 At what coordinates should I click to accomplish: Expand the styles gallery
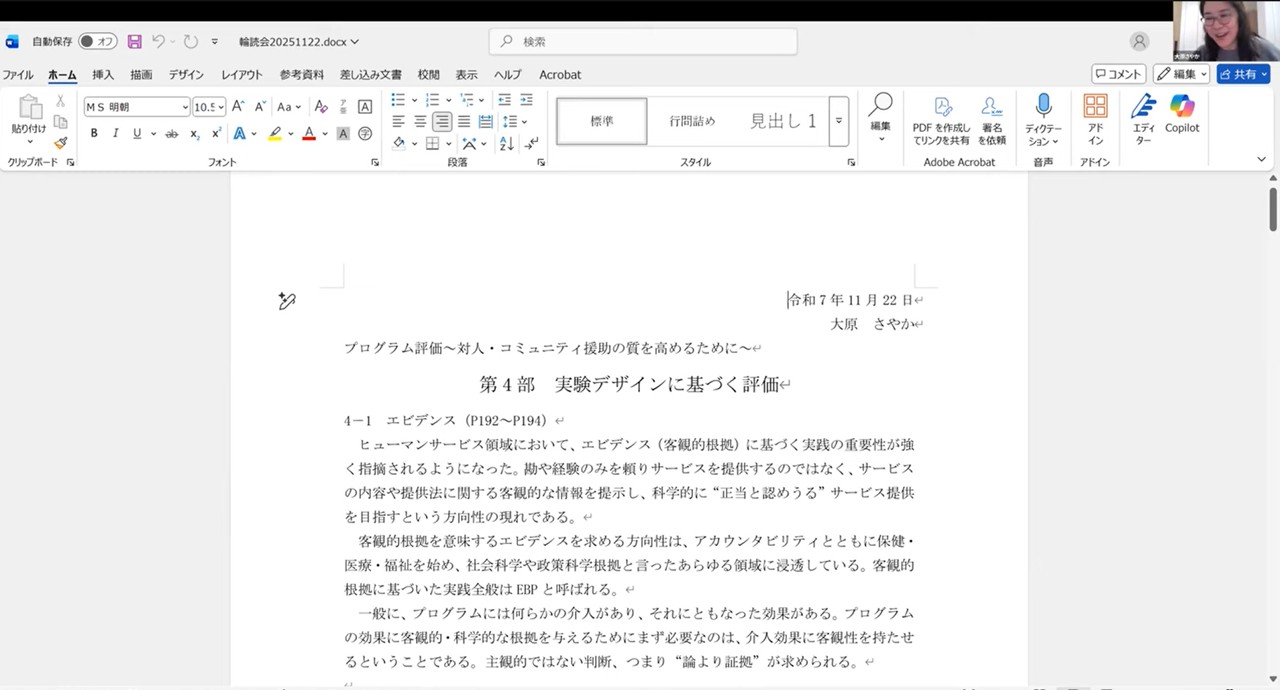coord(839,121)
